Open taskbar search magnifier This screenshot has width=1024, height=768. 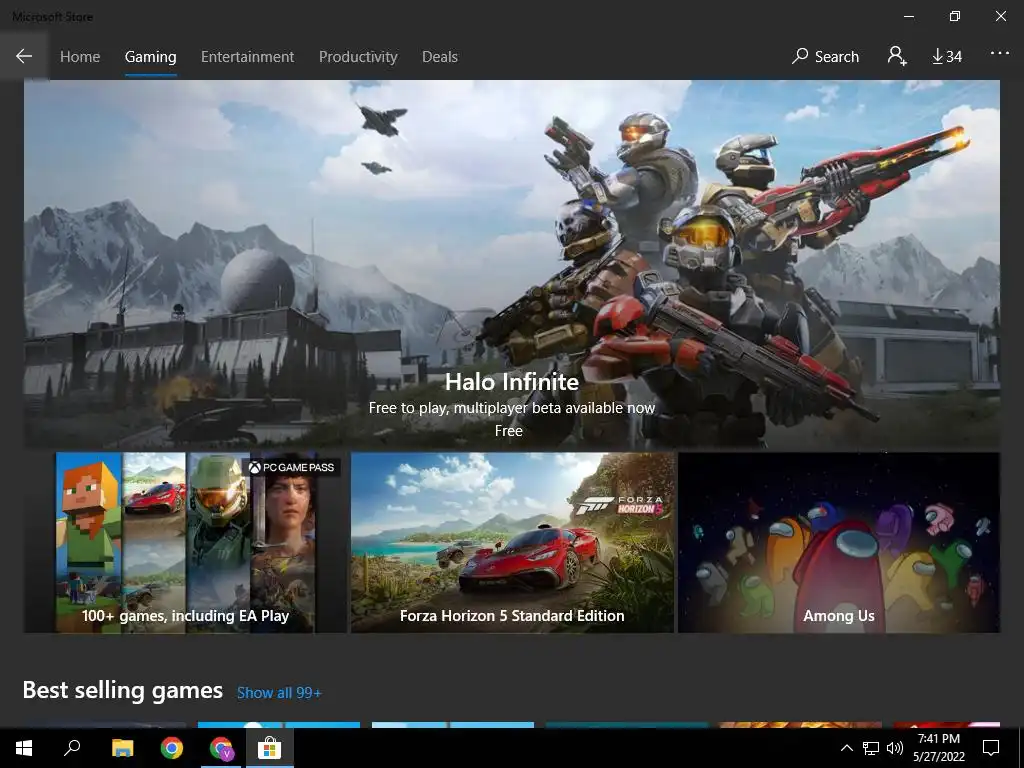tap(72, 748)
